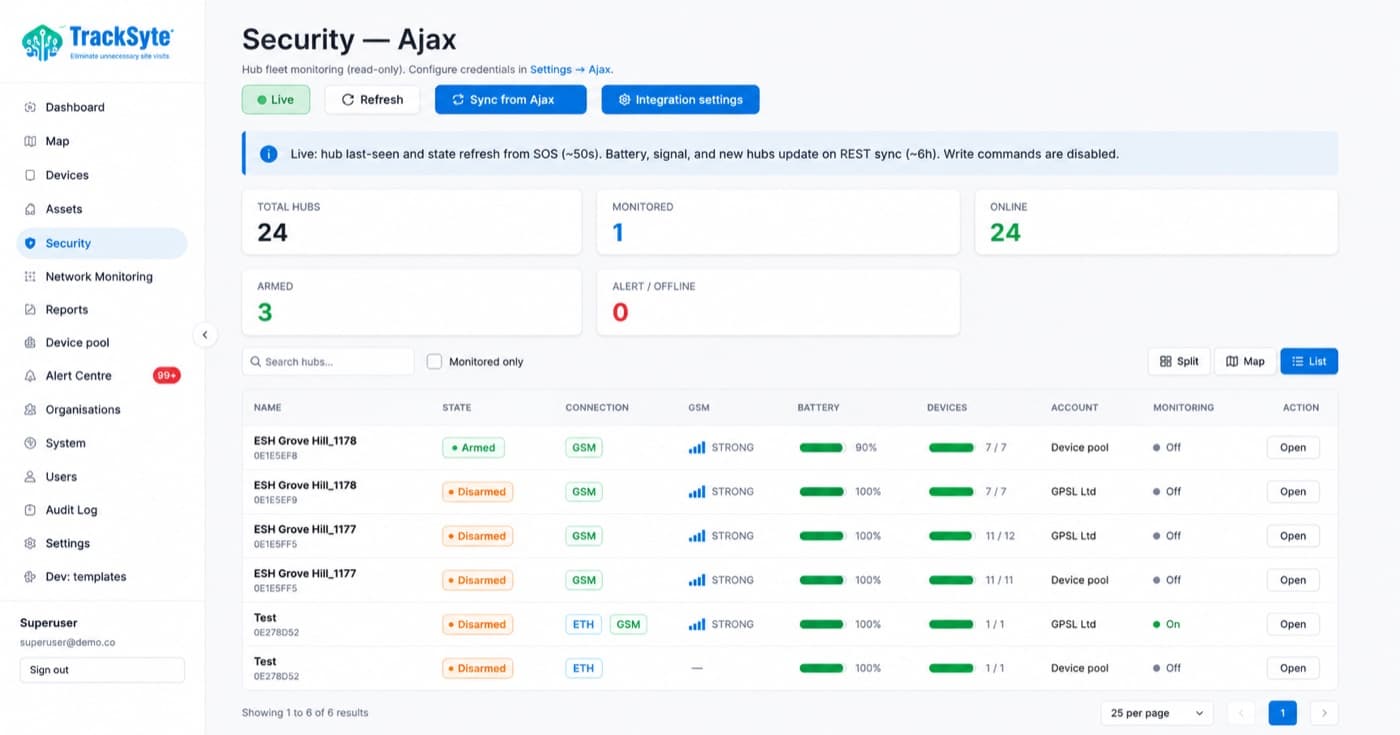Click the Assets sidebar icon
Viewport: 1400px width, 735px height.
pyautogui.click(x=30, y=209)
